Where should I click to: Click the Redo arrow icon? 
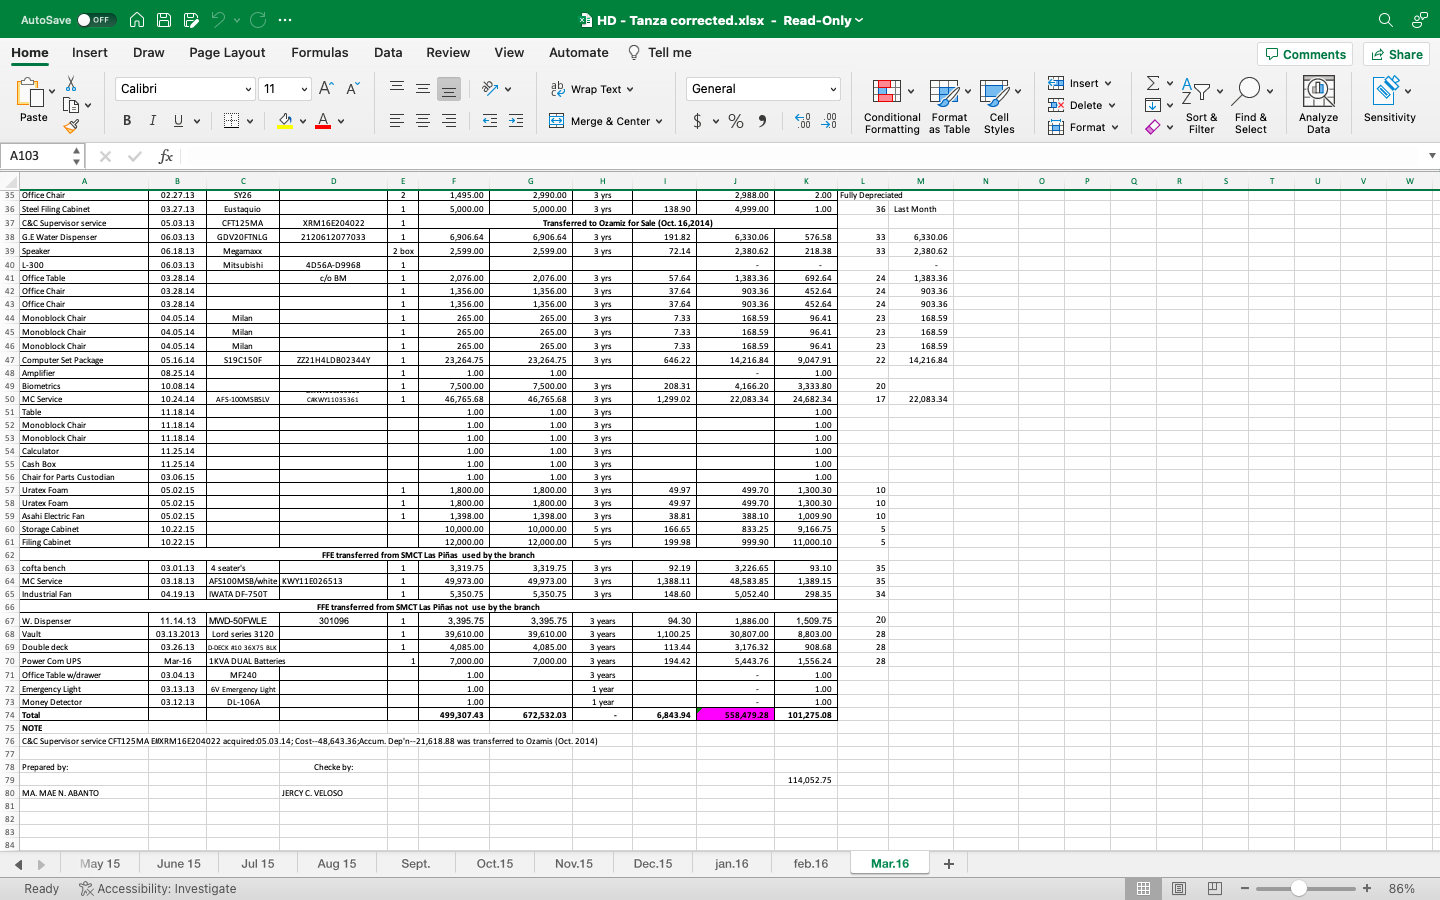coord(258,20)
